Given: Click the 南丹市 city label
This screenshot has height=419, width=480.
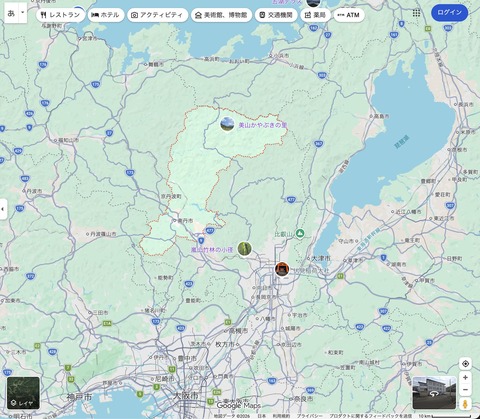Looking at the screenshot, I should point(184,221).
